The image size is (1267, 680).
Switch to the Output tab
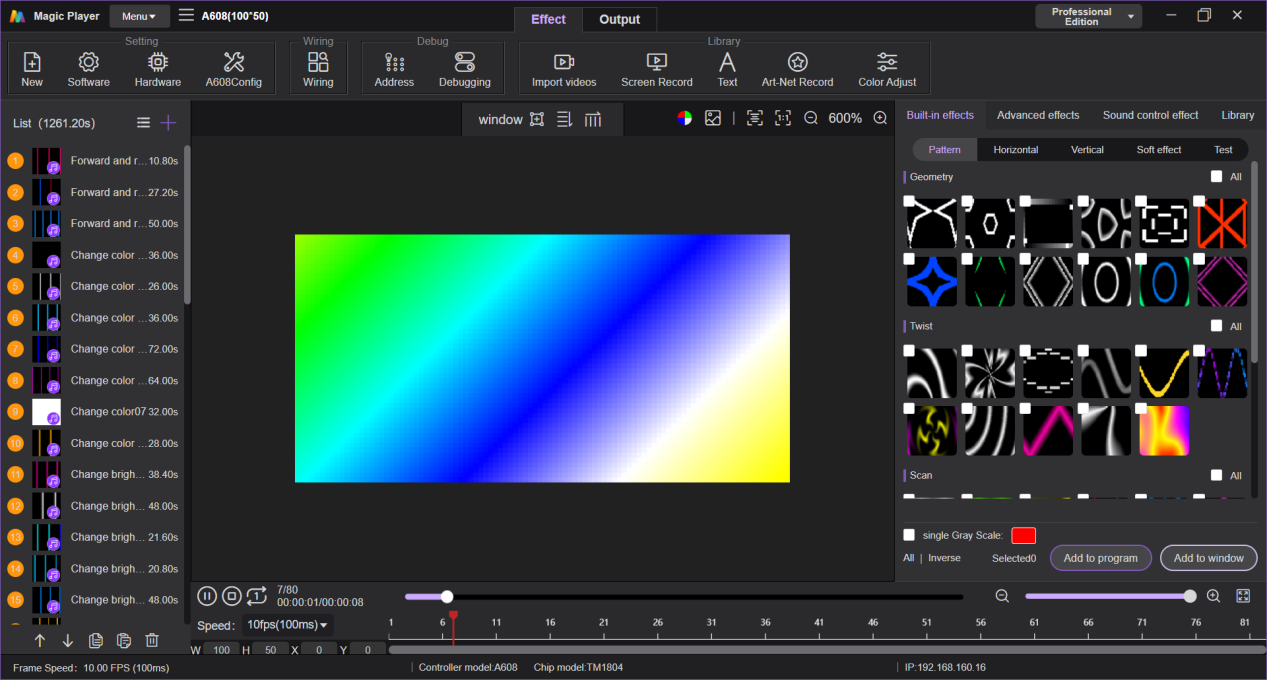(x=619, y=19)
